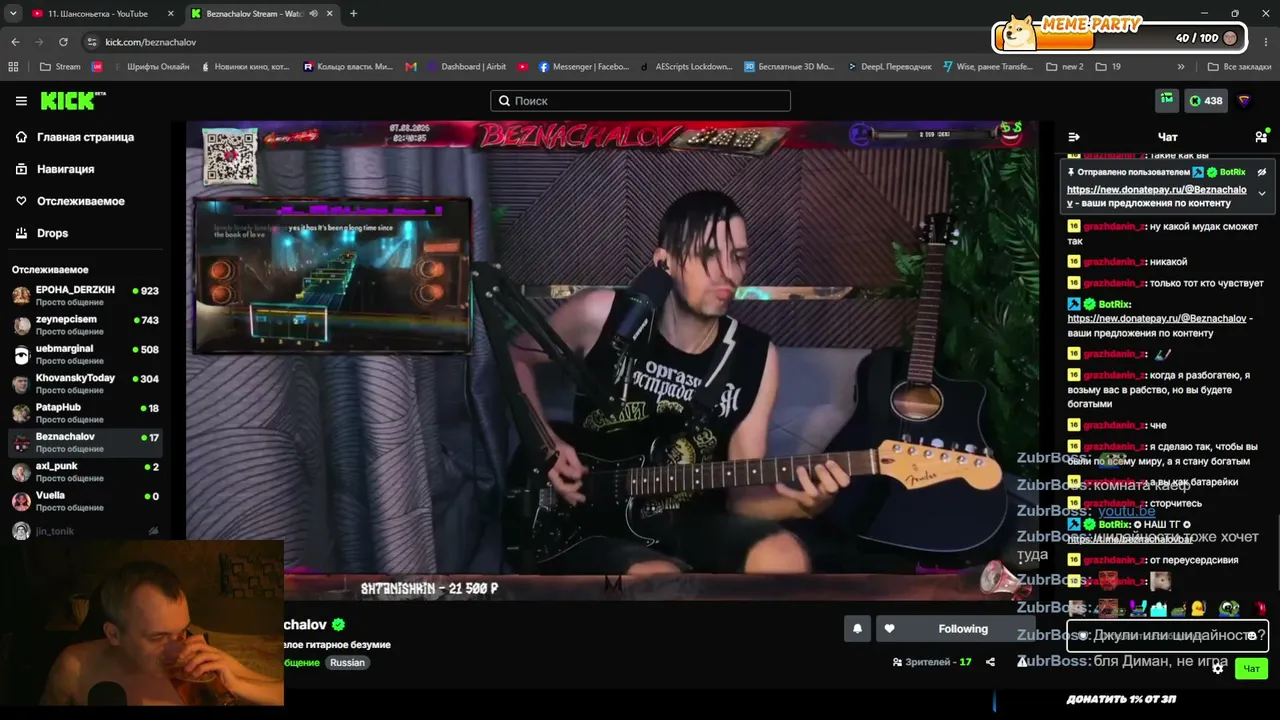Image resolution: width=1280 pixels, height=720 pixels.
Task: Open the PatapHub channel
Action: [x=85, y=412]
